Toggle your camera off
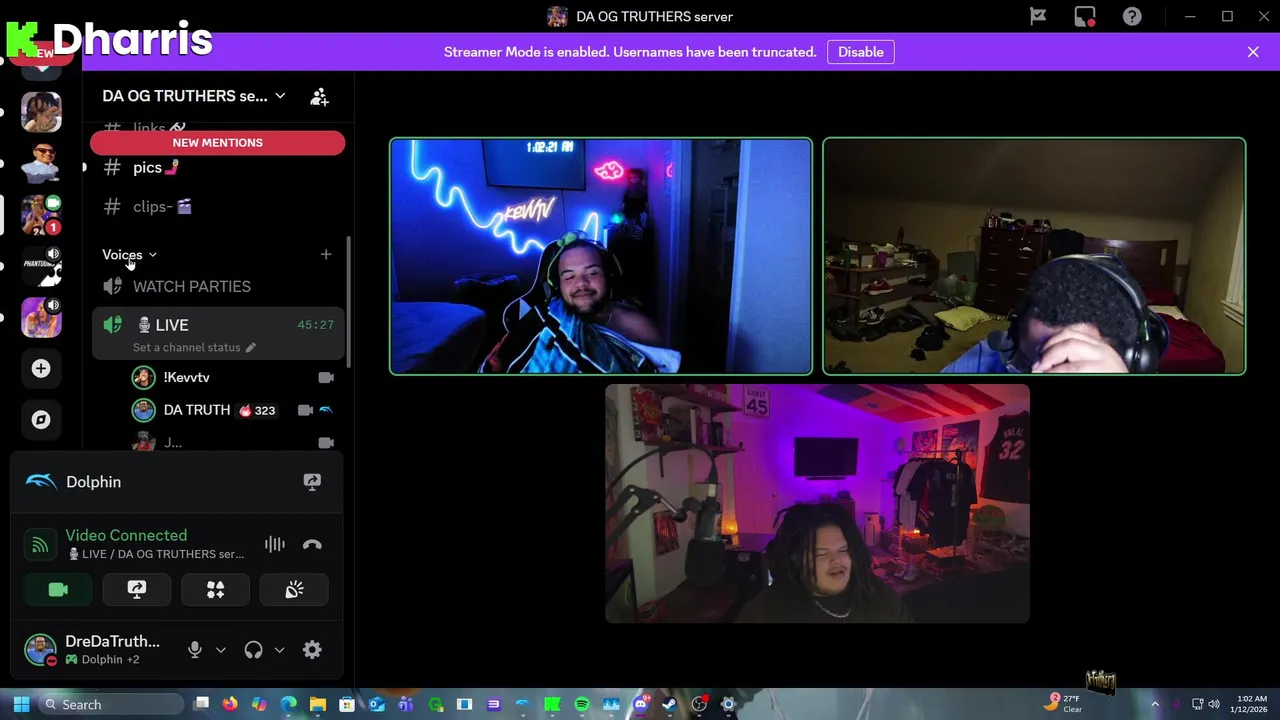Screen dimensions: 1280x720 coord(58,590)
